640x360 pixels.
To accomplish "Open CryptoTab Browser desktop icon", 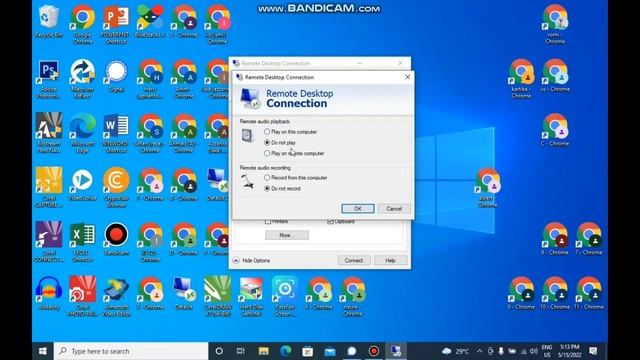I will [x=116, y=187].
